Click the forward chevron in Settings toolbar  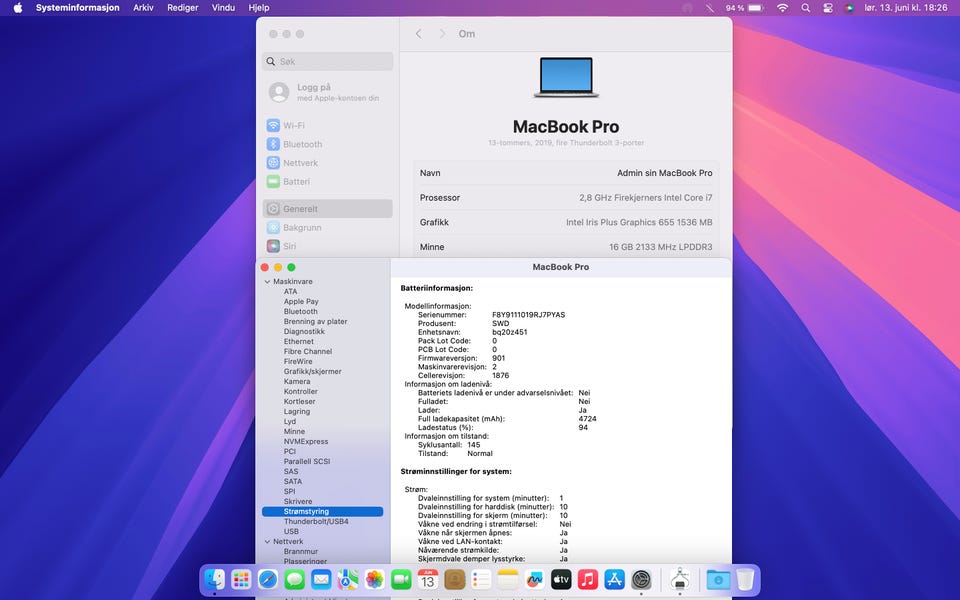[442, 34]
